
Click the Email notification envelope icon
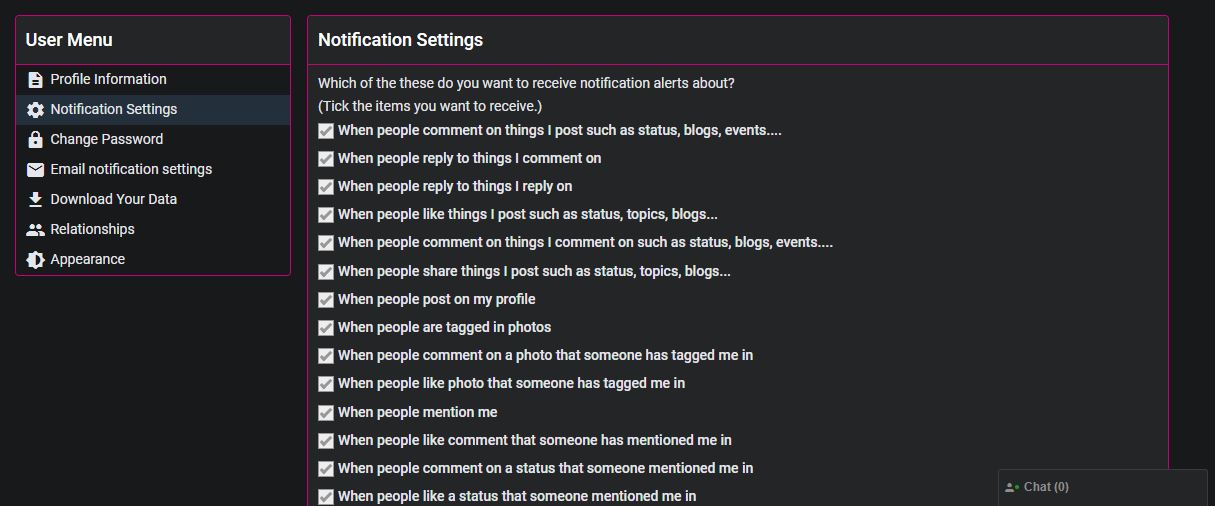pyautogui.click(x=35, y=170)
